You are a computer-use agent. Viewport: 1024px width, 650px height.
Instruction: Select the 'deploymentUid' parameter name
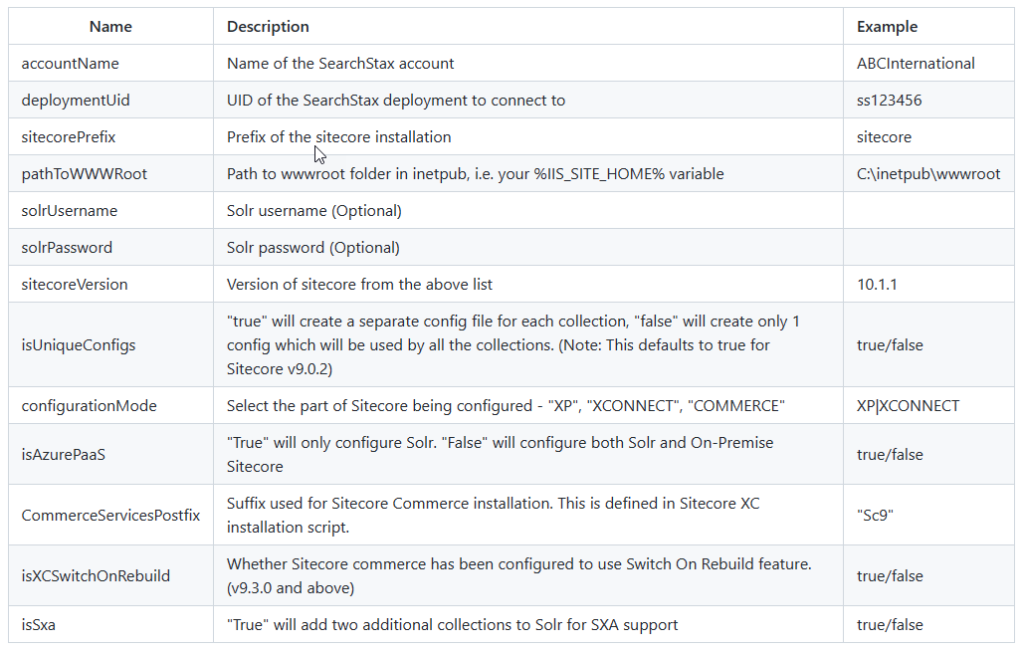(76, 100)
